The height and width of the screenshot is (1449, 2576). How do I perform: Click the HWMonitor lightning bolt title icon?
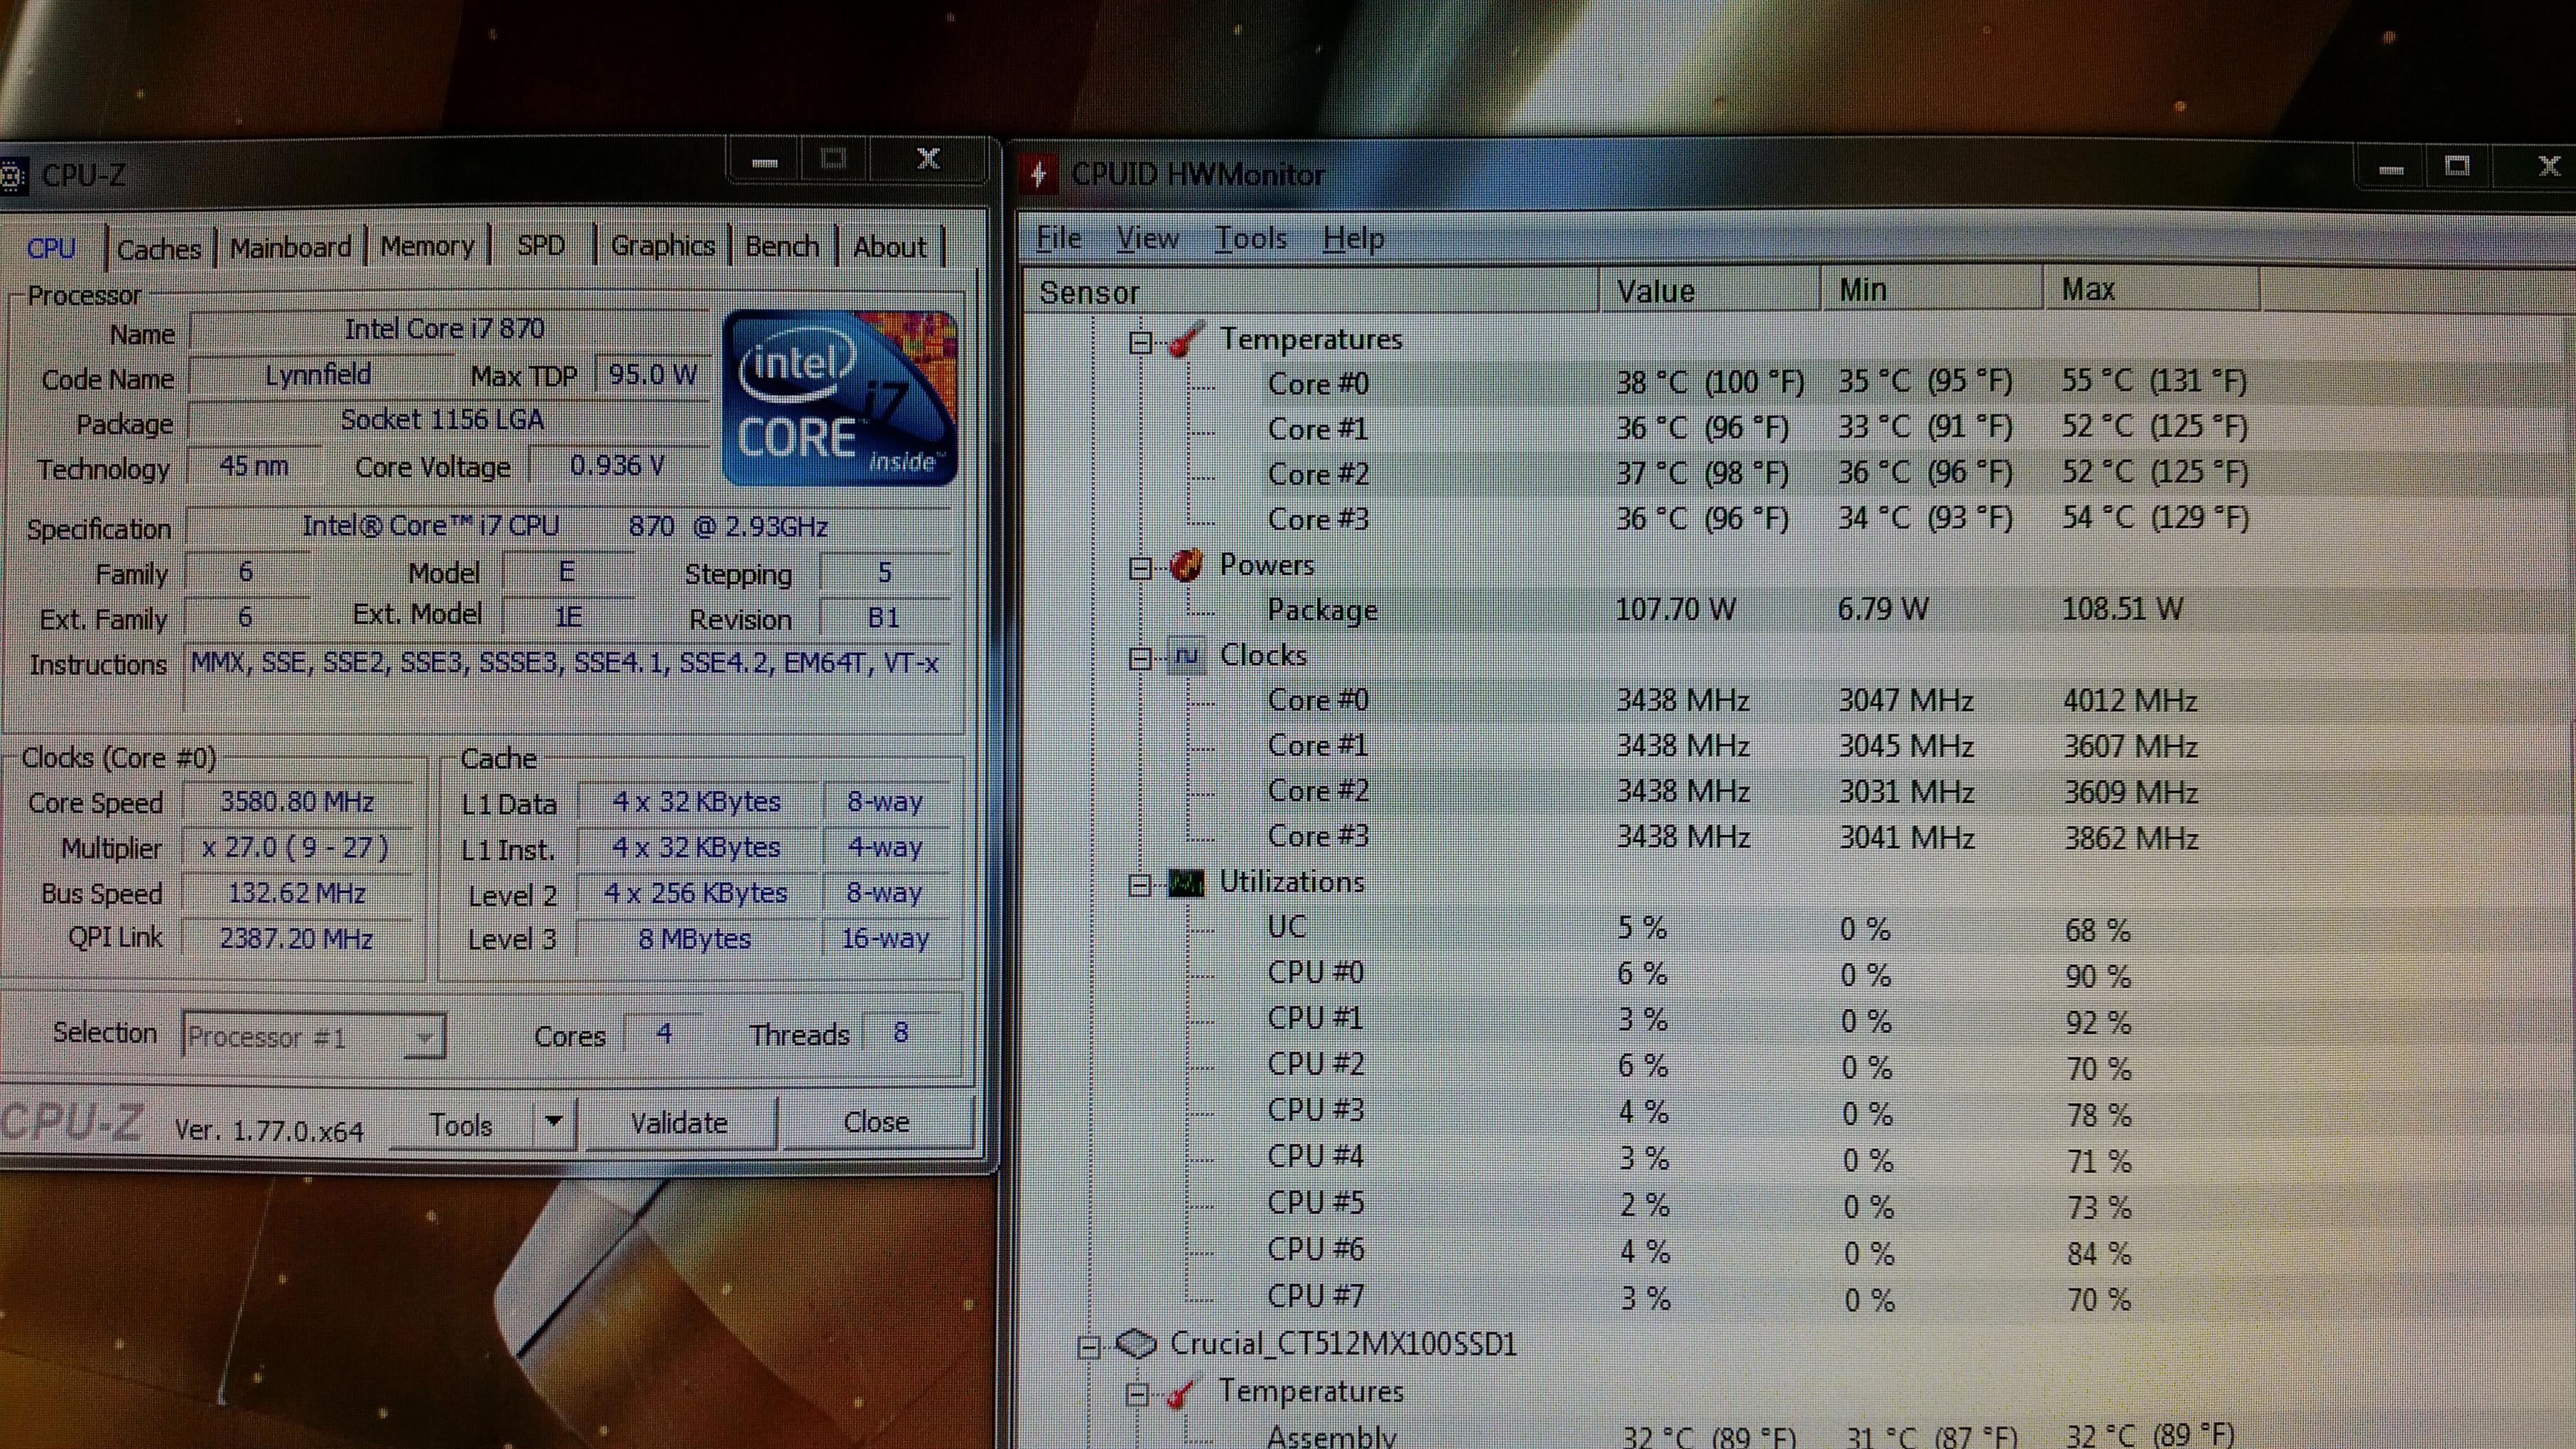1039,175
